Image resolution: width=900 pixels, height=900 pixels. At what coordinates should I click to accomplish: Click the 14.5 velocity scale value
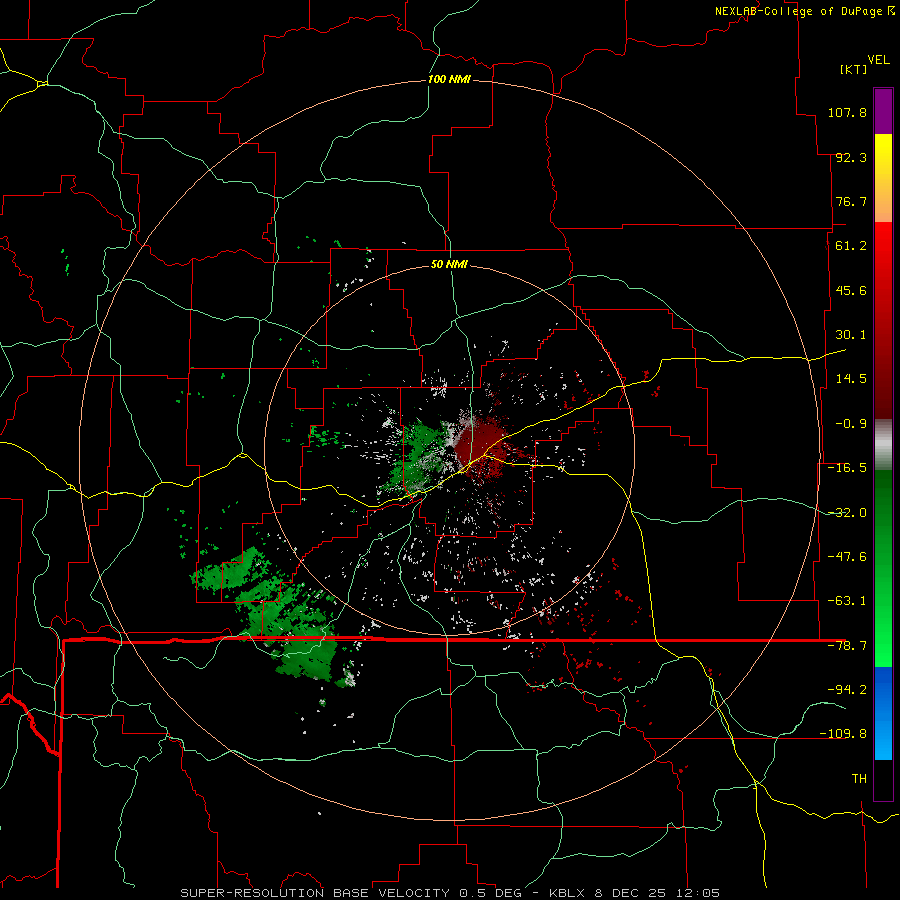(851, 379)
